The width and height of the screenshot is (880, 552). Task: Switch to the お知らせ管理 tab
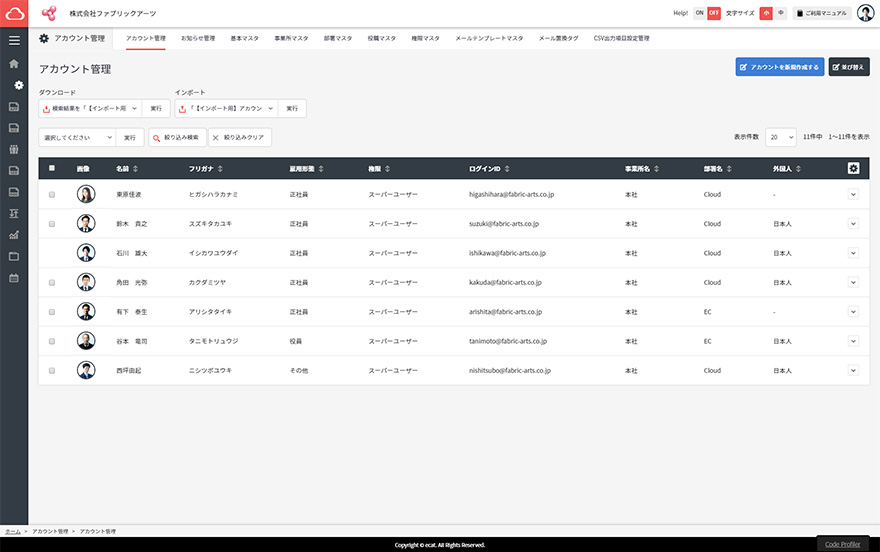coord(198,38)
